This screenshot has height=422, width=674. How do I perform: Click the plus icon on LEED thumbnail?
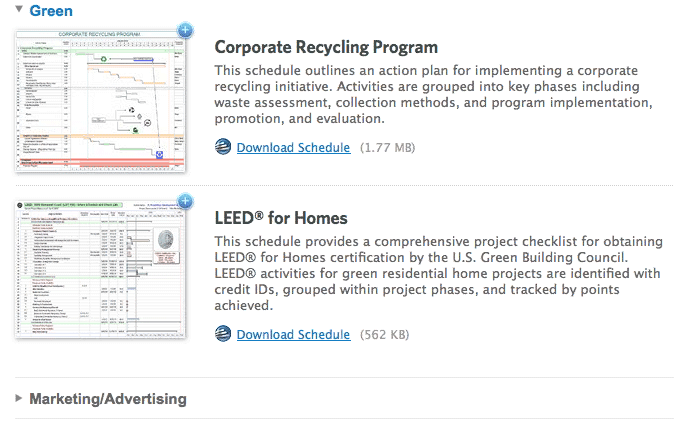coord(184,202)
